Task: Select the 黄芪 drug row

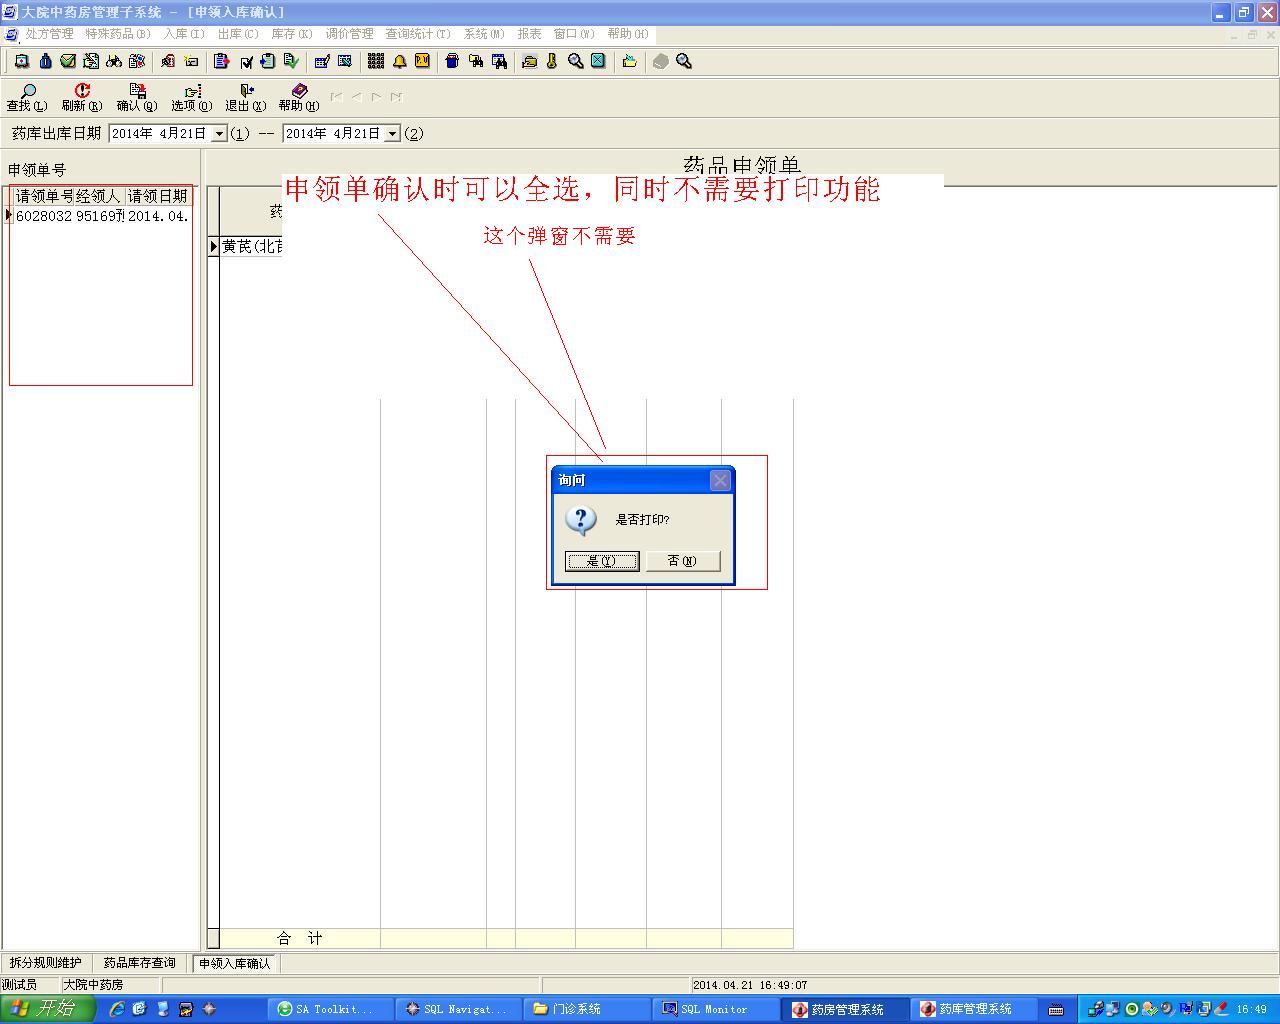Action: tap(252, 246)
